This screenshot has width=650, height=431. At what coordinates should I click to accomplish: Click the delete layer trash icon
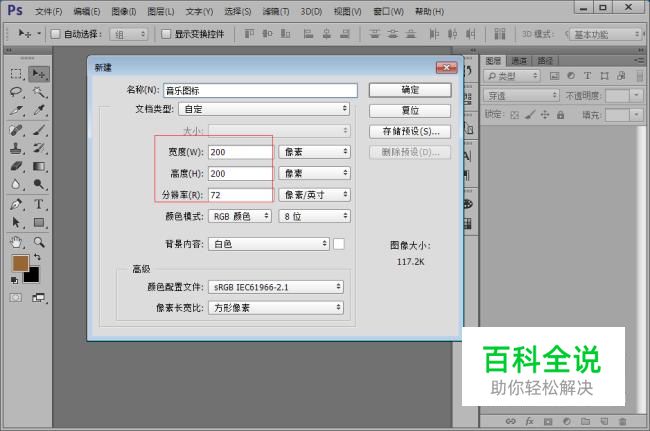click(x=622, y=421)
